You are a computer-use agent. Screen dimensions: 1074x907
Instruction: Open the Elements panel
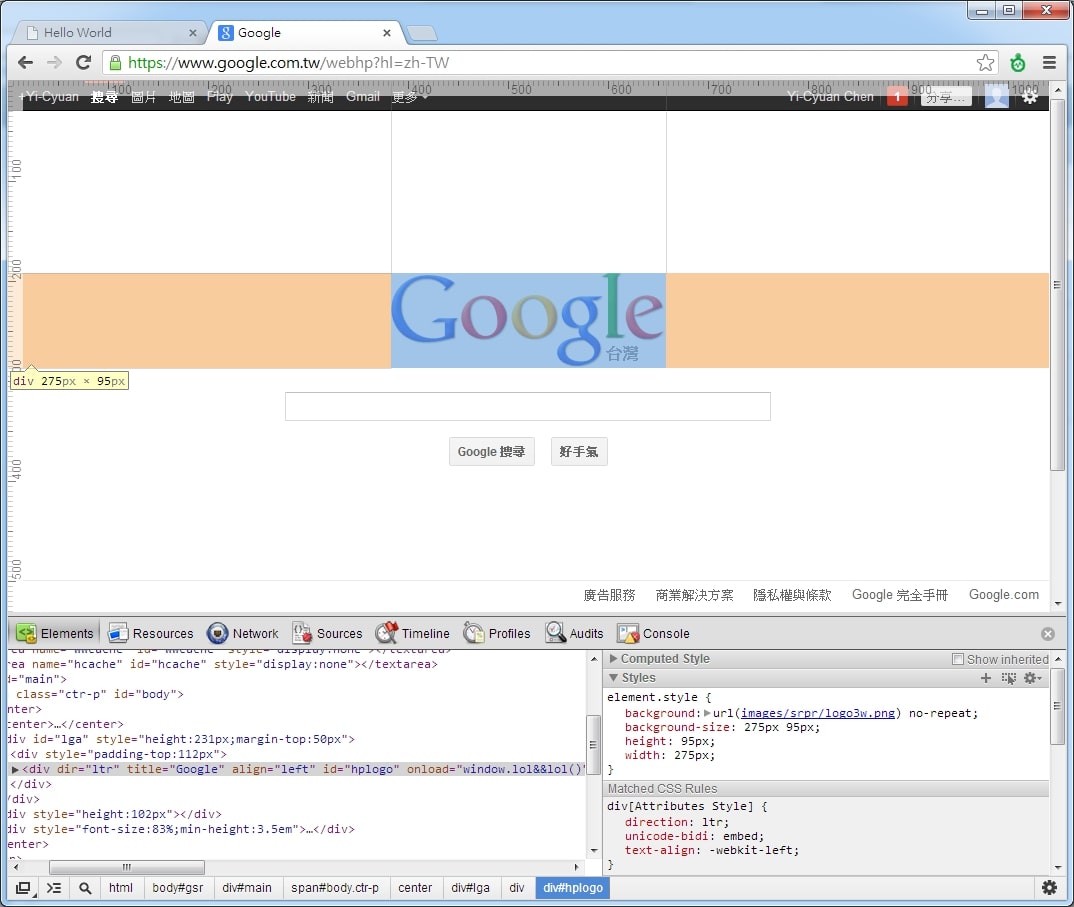[x=55, y=633]
